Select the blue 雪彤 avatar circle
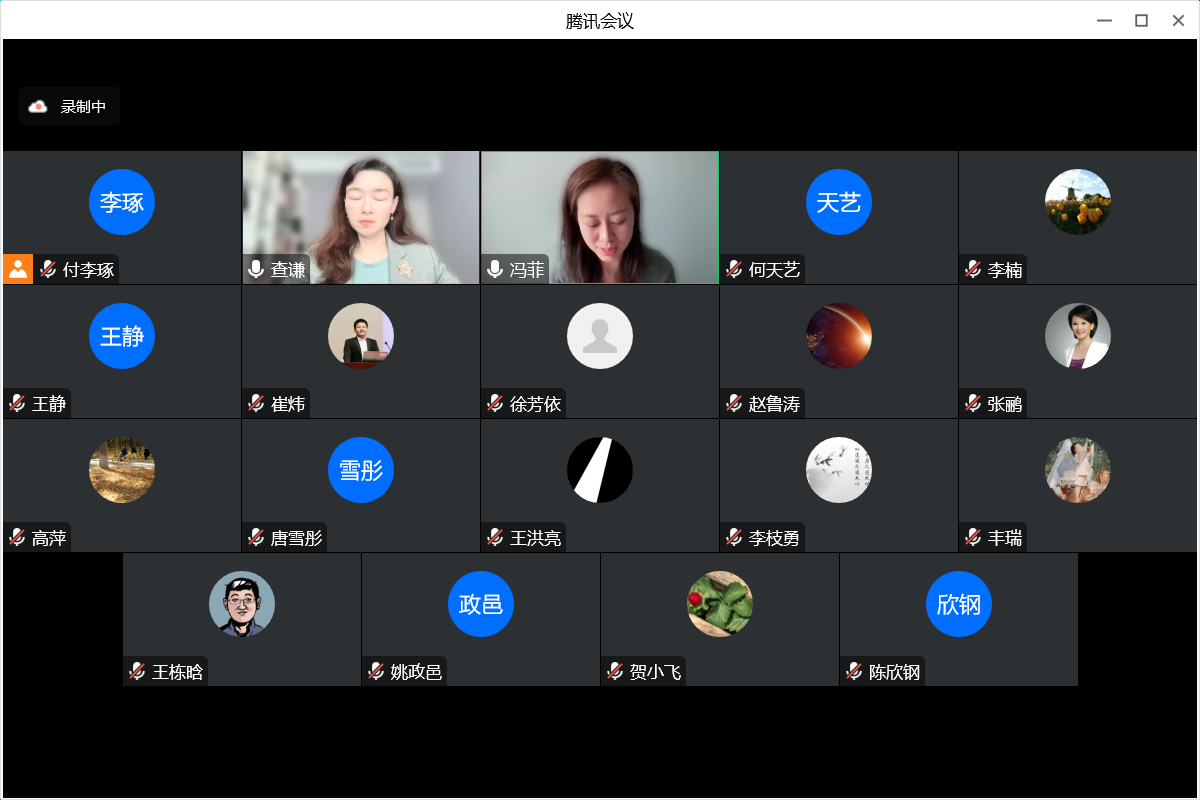 tap(361, 470)
